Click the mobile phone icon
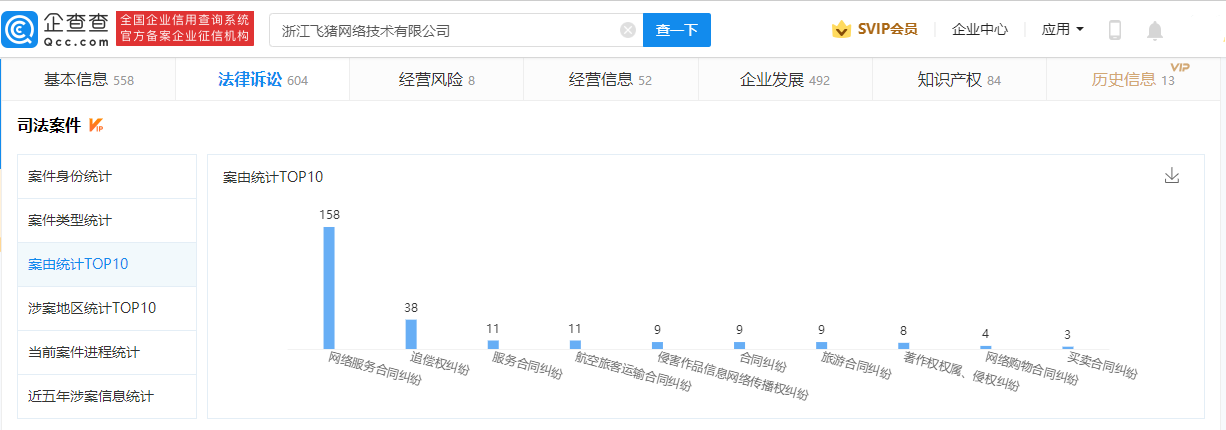This screenshot has height=430, width=1226. (1115, 30)
